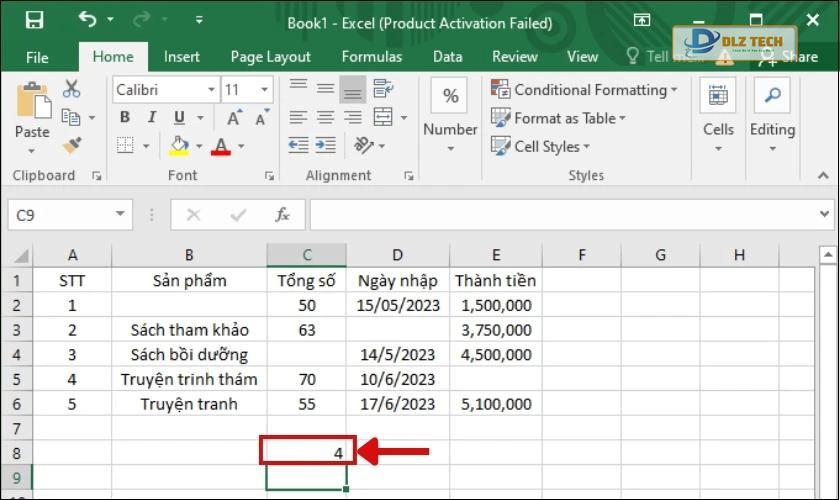Toggle Bottom Align
Image resolution: width=840 pixels, height=500 pixels.
(352, 89)
